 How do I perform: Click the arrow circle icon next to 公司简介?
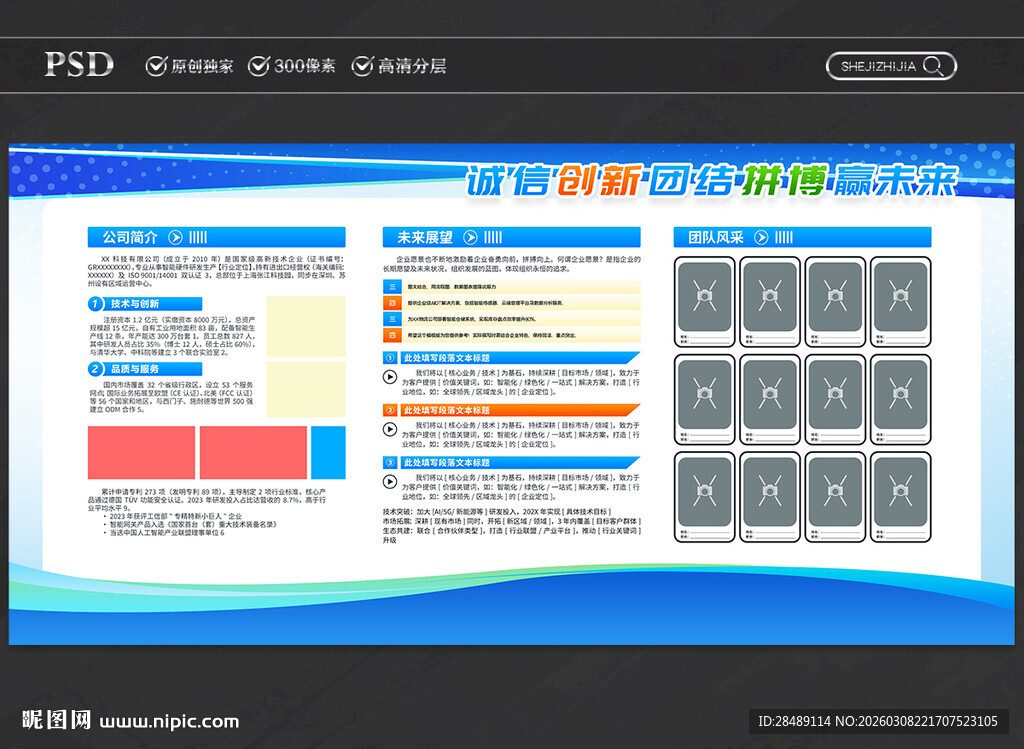(x=176, y=237)
